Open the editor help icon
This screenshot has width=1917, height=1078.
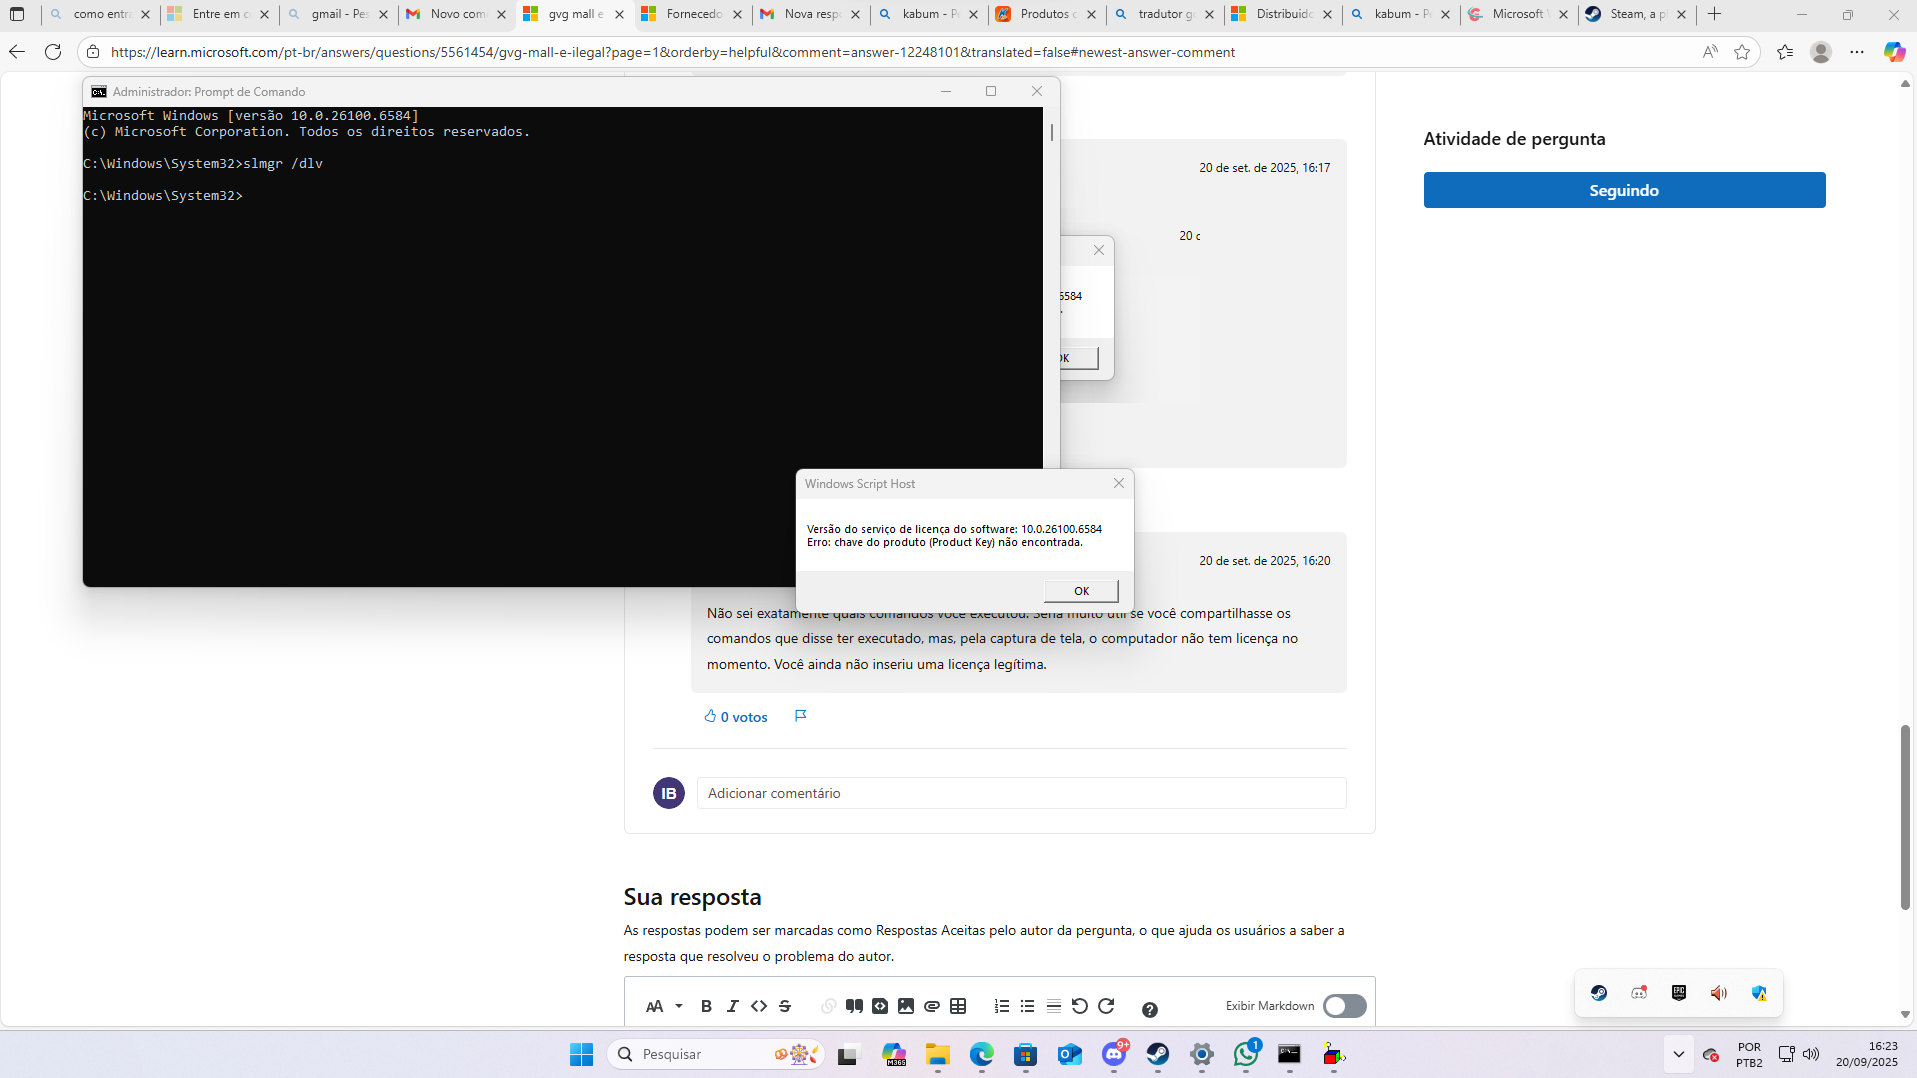(x=1150, y=1010)
